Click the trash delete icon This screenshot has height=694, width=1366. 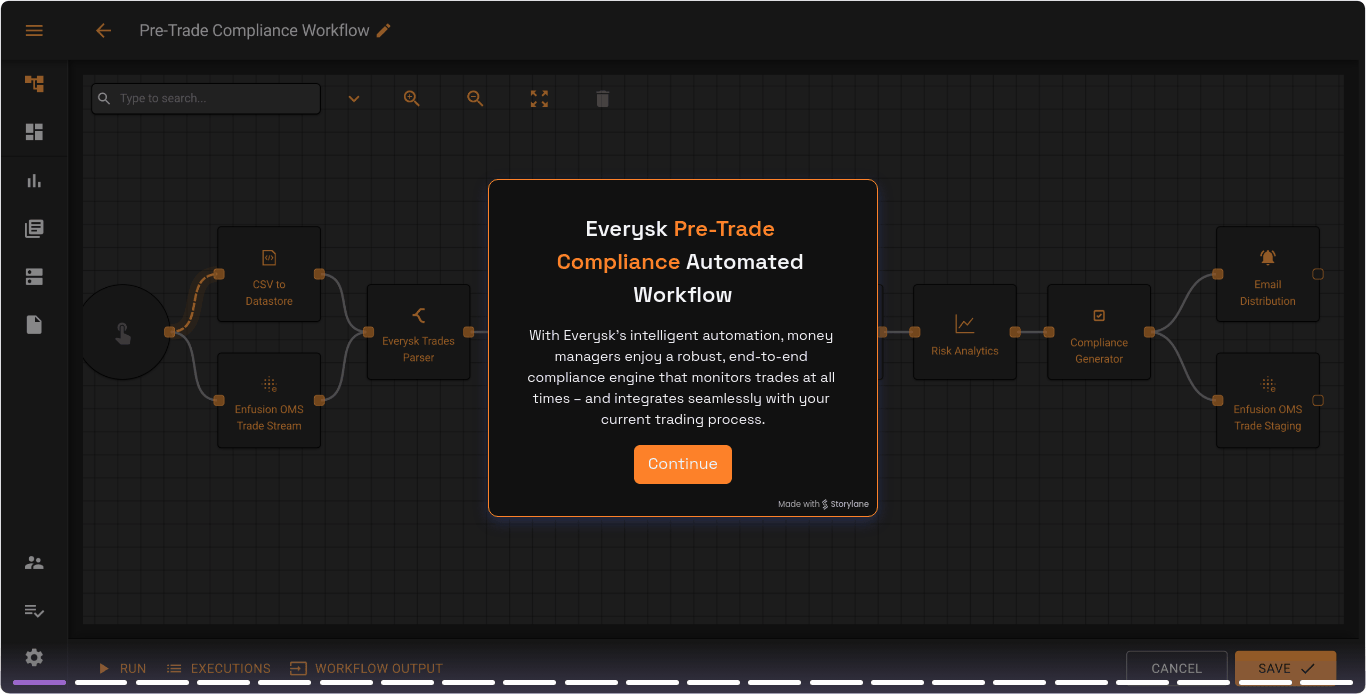(x=602, y=99)
